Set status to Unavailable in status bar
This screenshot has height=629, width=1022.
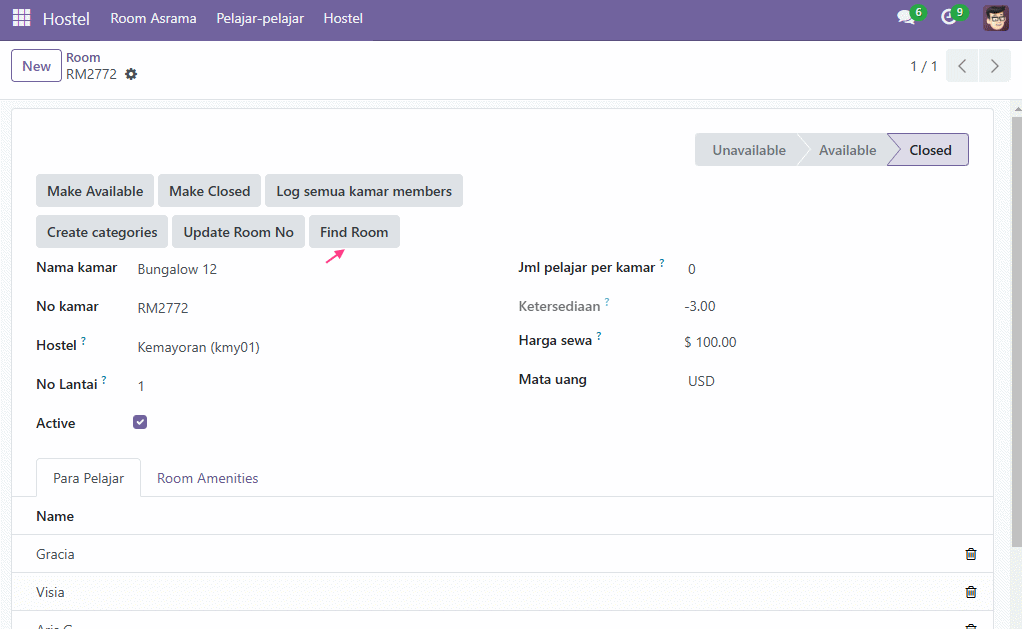(x=748, y=150)
